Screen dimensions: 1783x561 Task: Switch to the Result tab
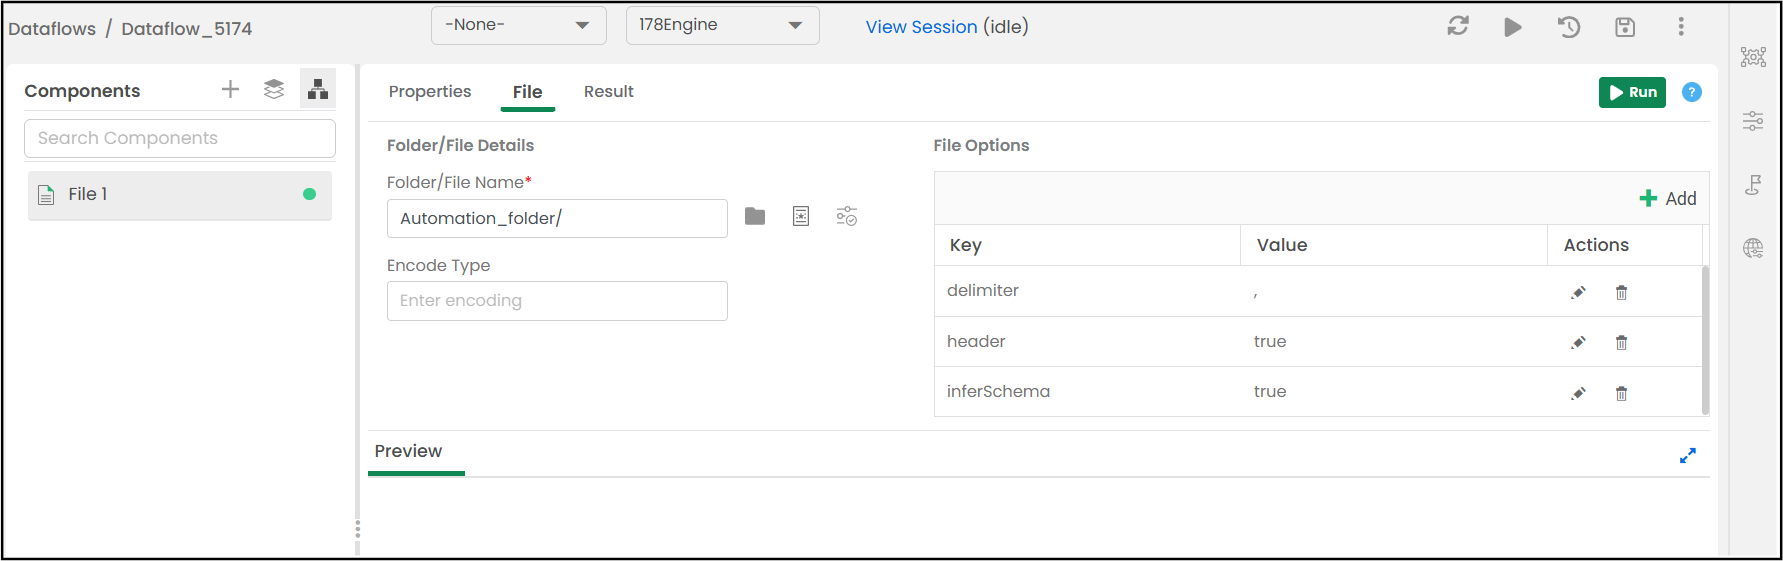[x=609, y=92]
